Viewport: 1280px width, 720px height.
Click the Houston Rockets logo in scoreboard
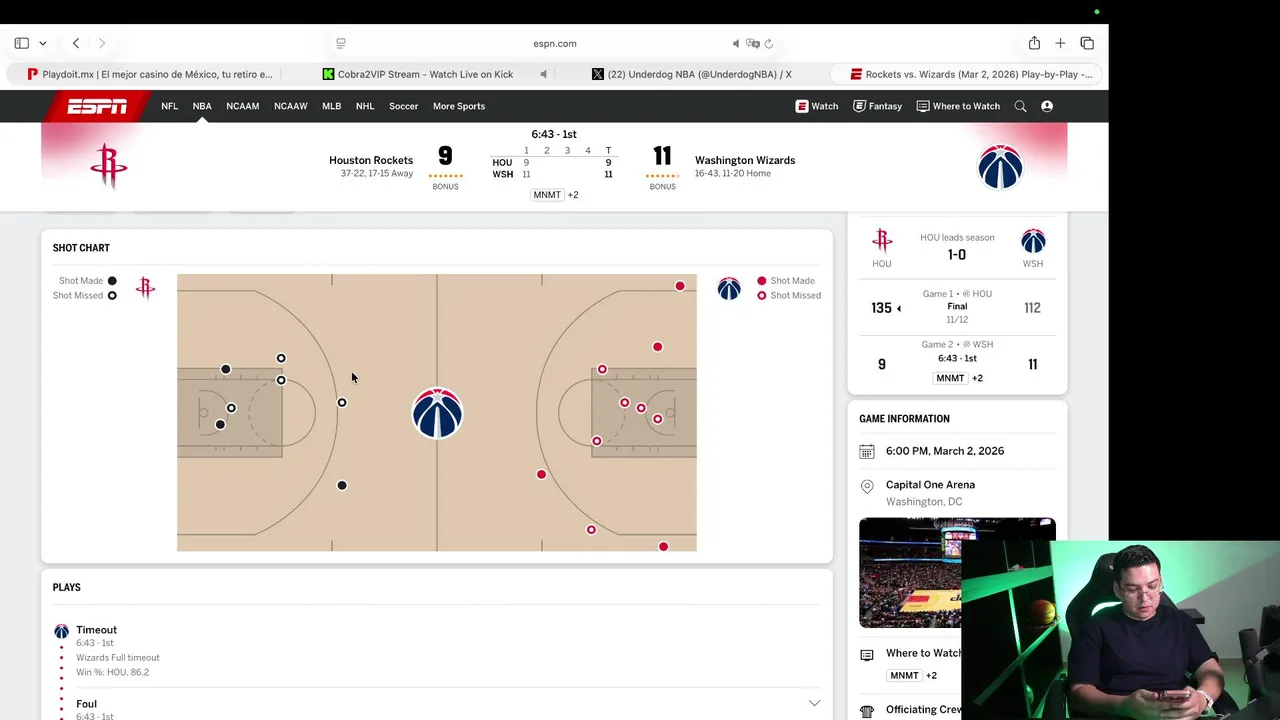click(108, 166)
